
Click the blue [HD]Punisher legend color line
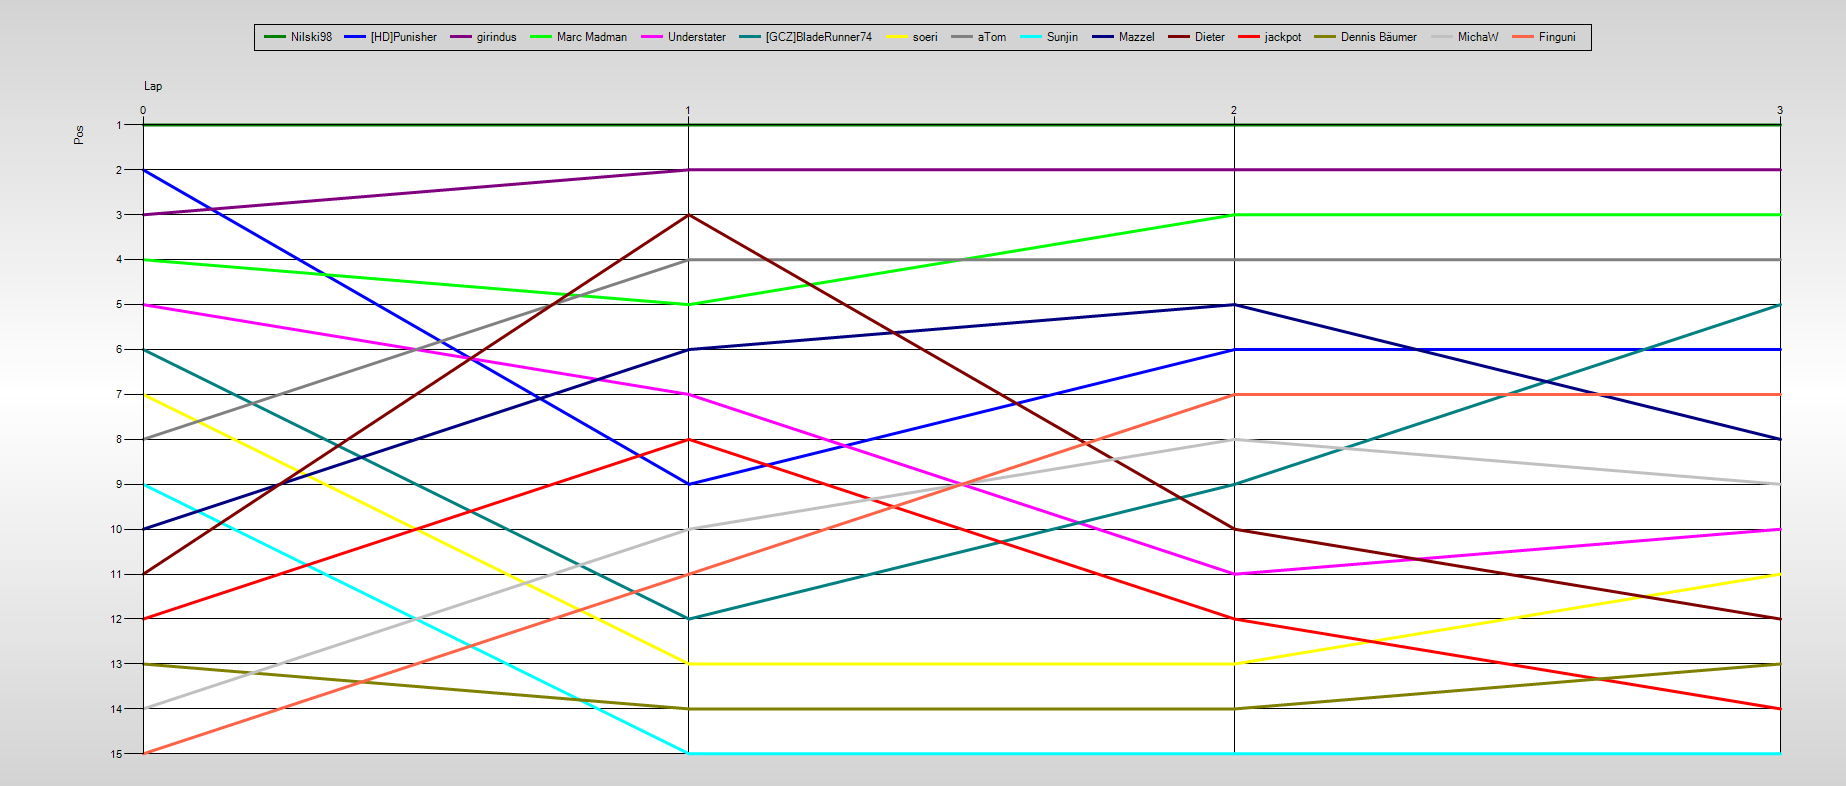click(x=355, y=37)
